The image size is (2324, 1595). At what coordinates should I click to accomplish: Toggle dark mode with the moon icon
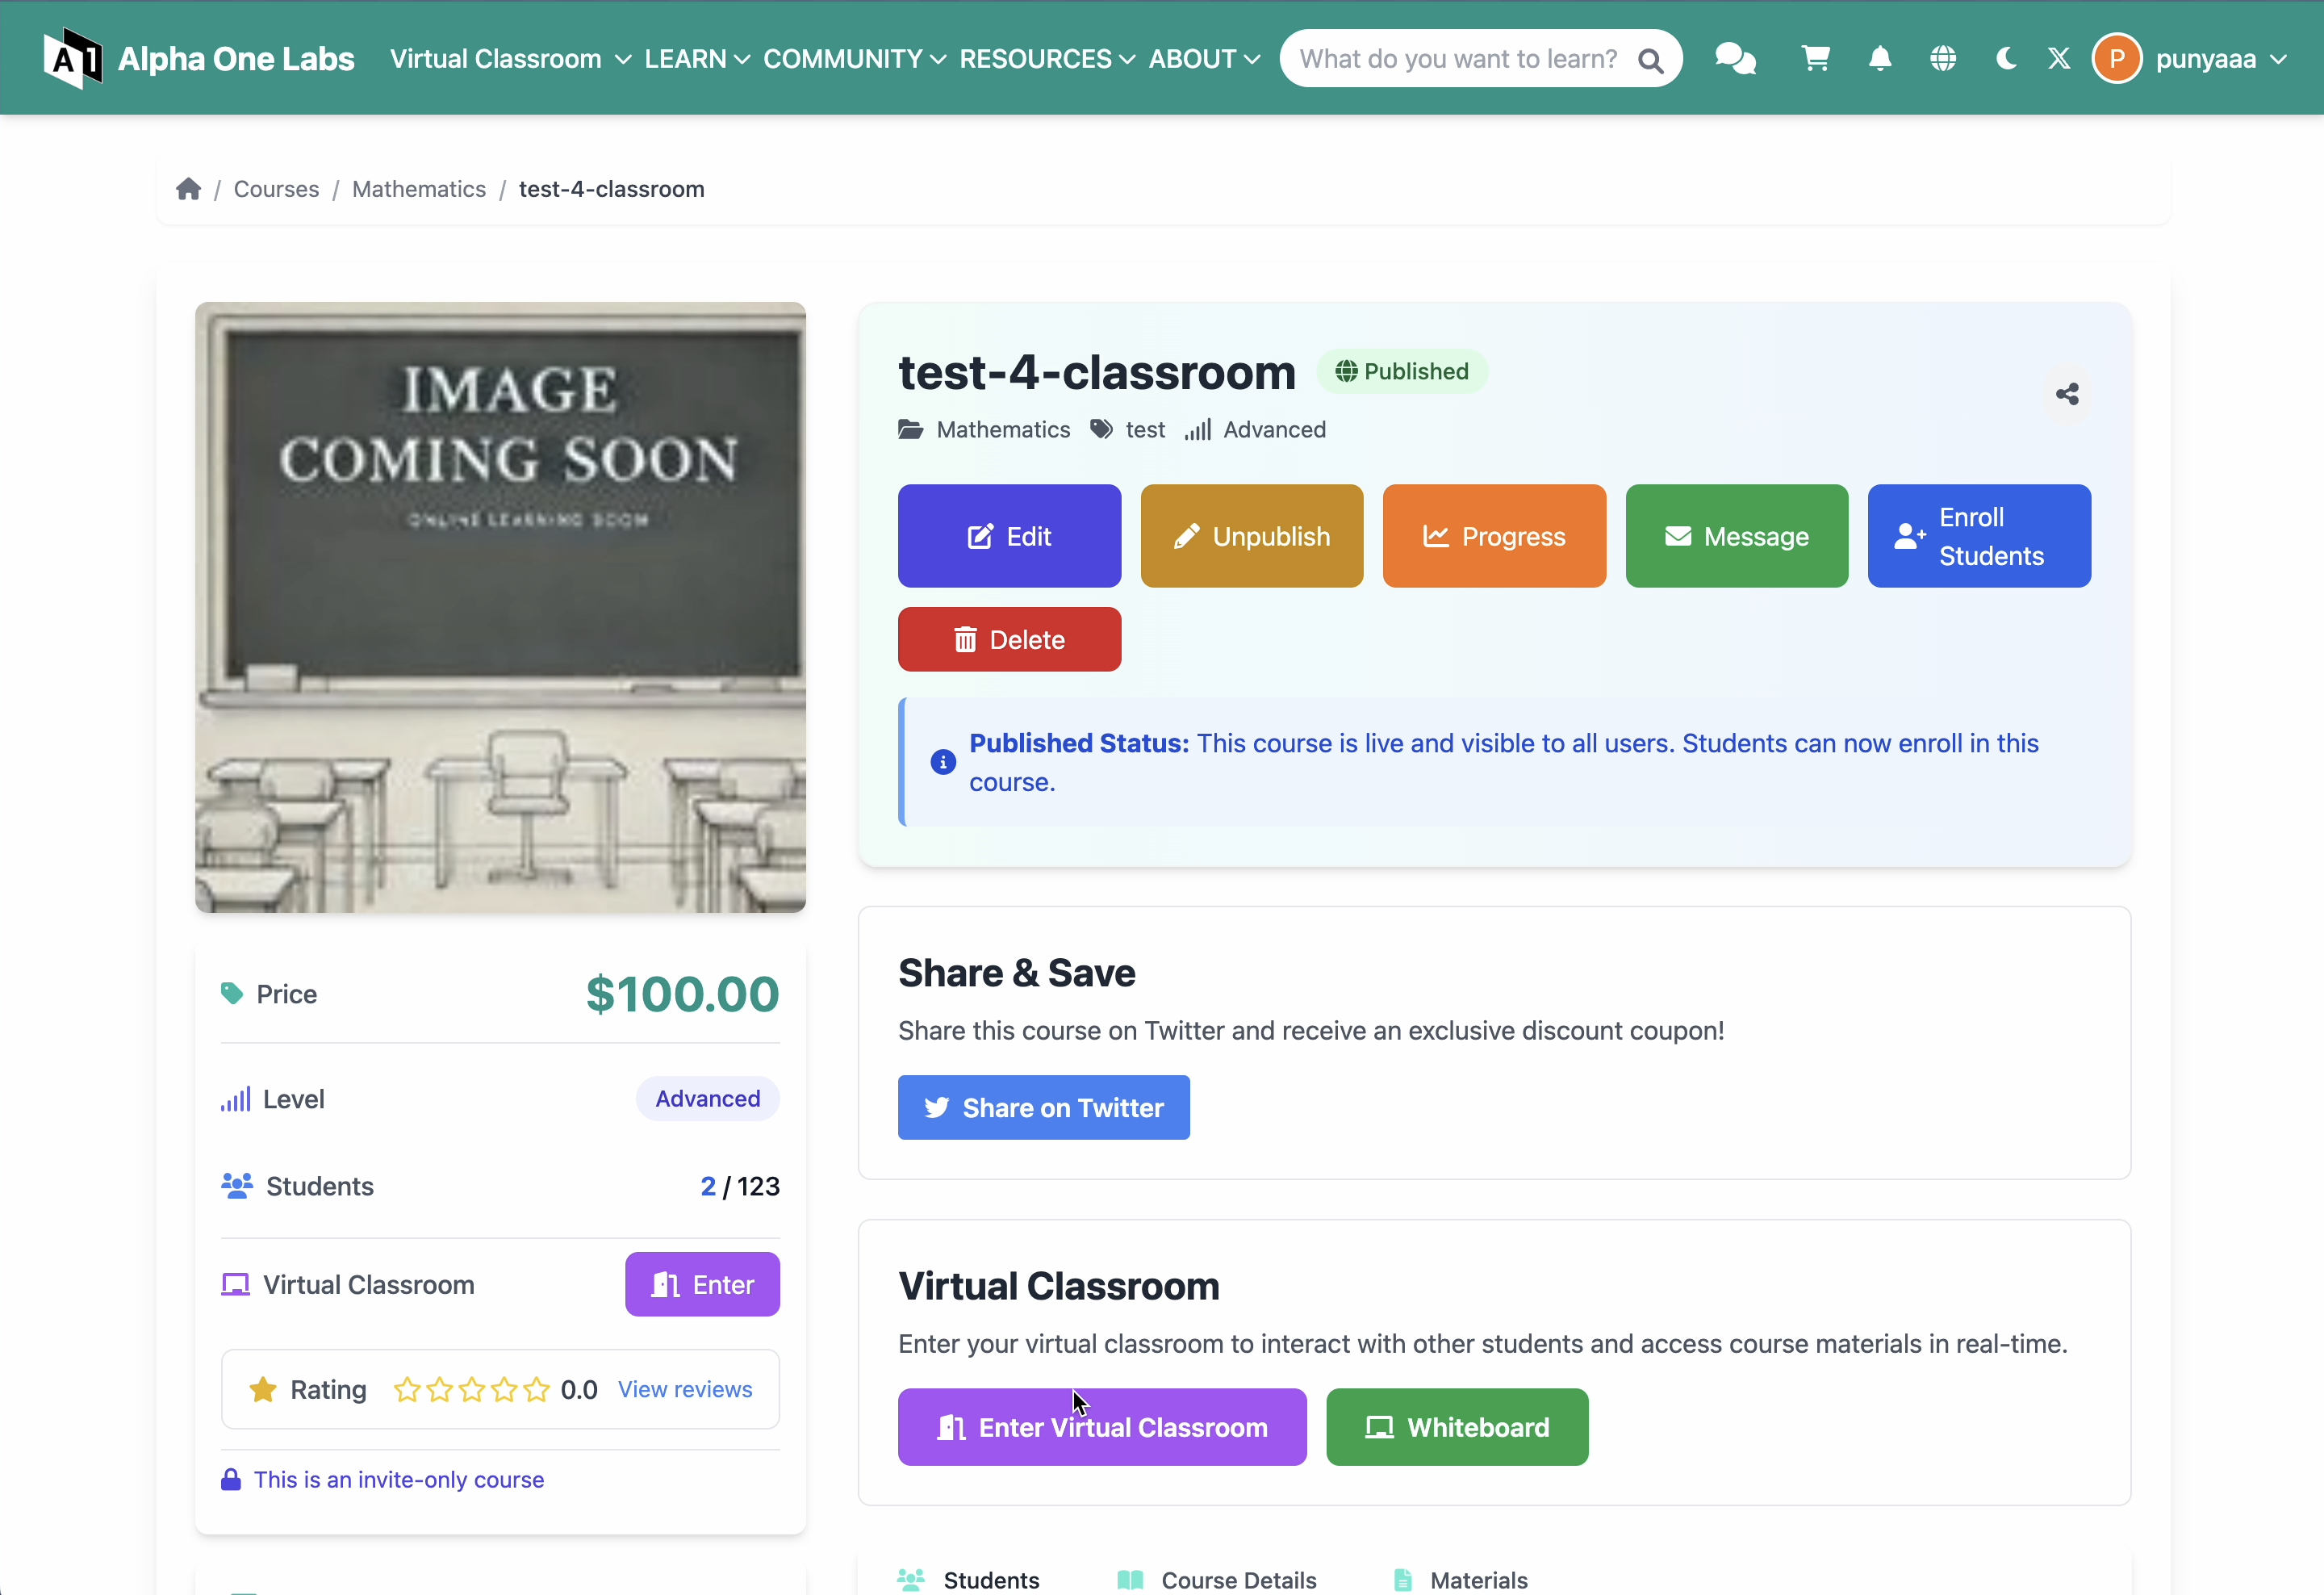[2005, 58]
